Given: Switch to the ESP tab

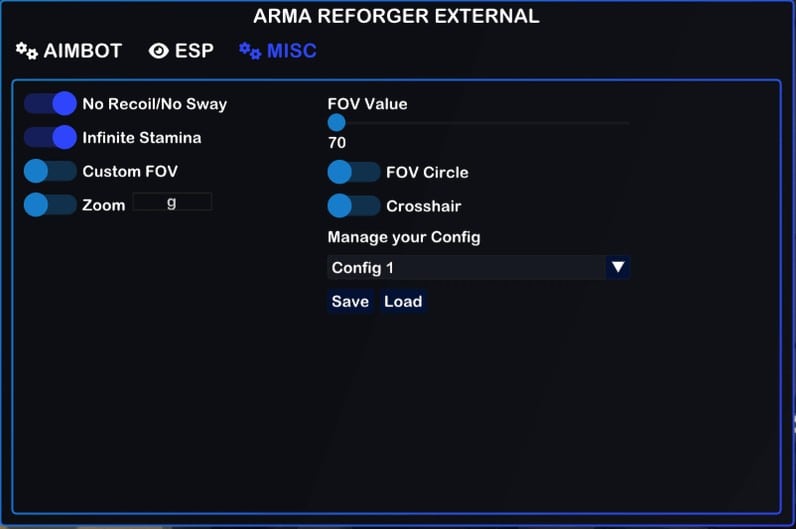Looking at the screenshot, I should [x=194, y=51].
